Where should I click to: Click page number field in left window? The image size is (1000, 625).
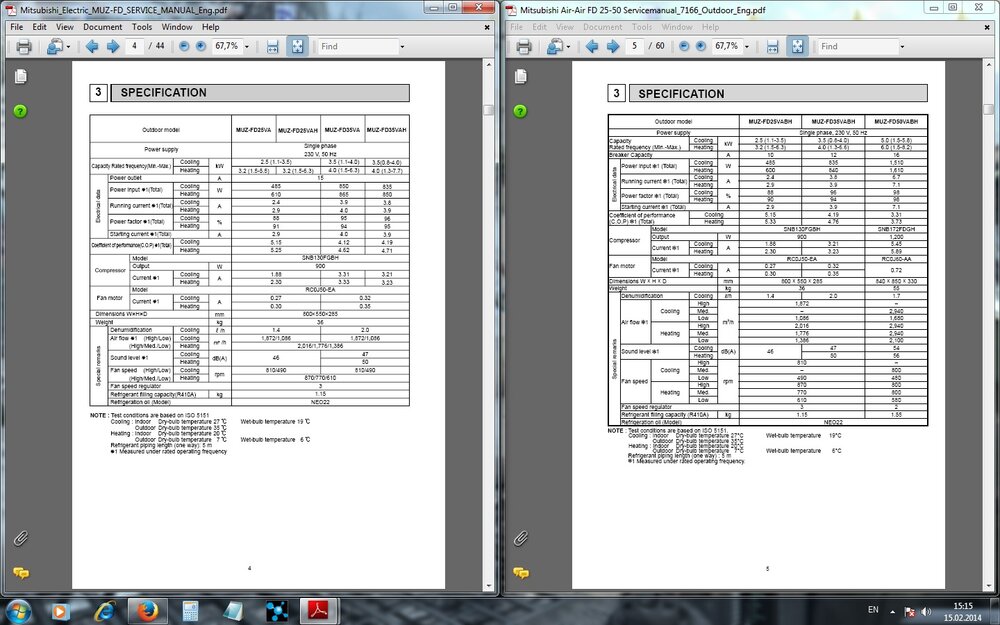point(134,46)
